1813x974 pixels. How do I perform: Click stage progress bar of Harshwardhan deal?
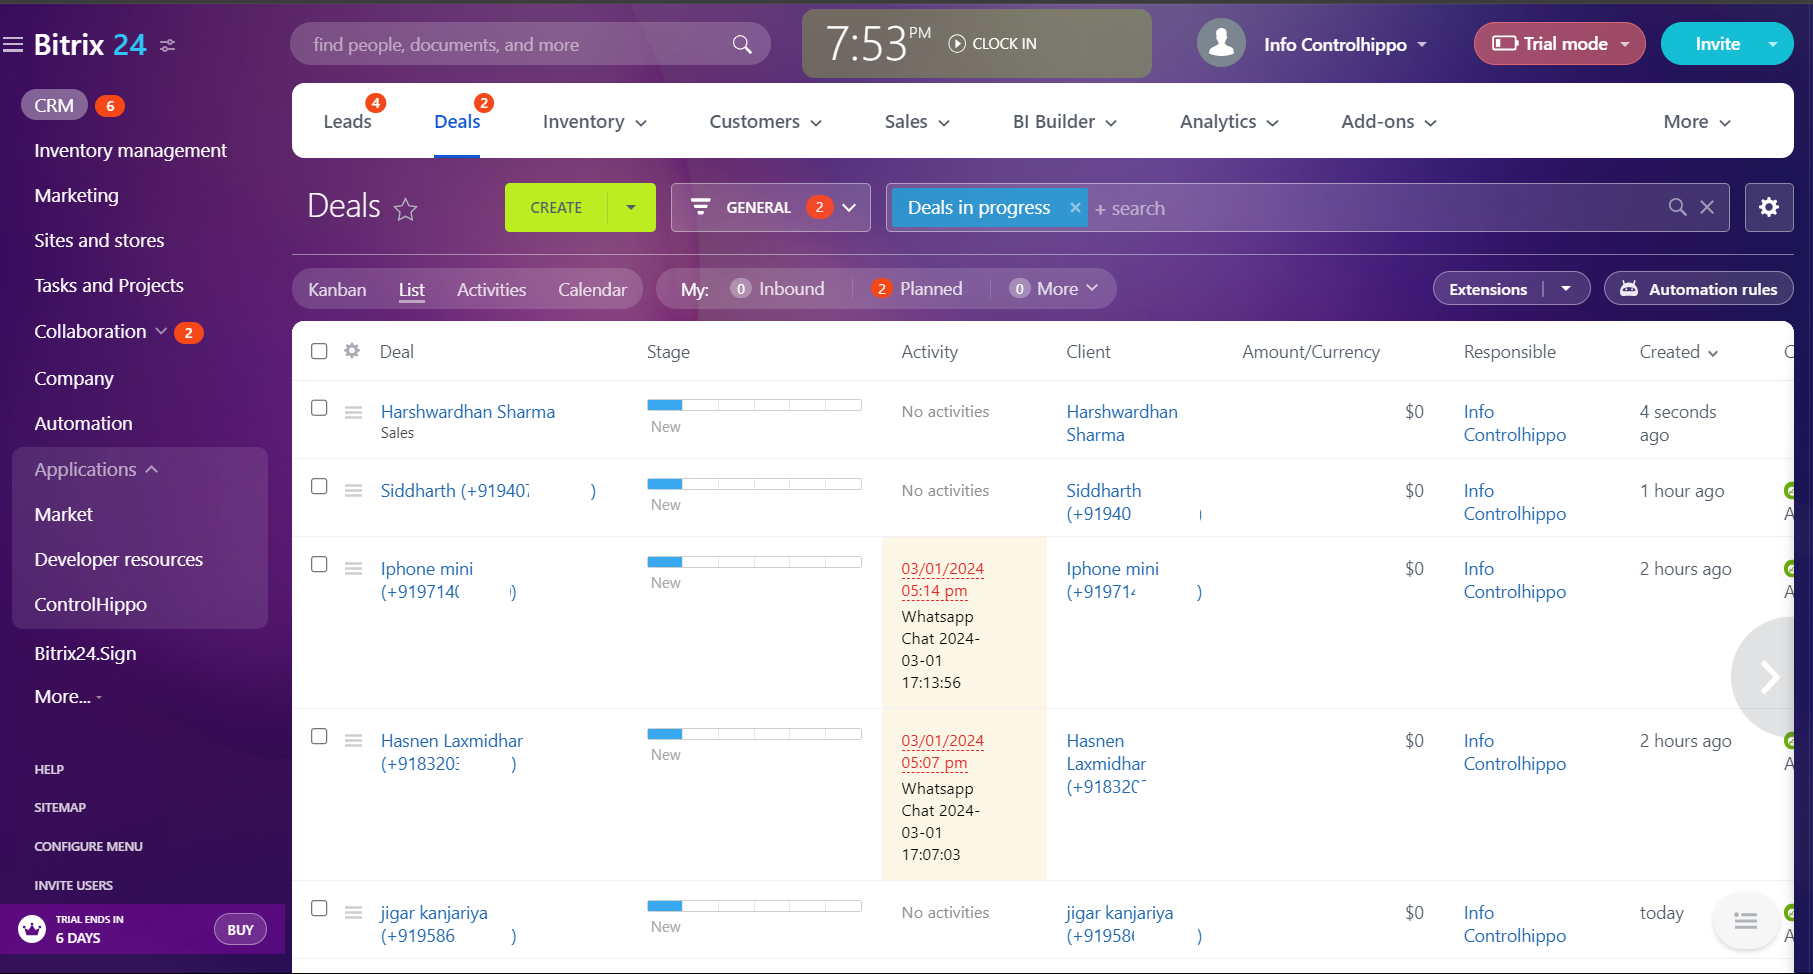[754, 405]
